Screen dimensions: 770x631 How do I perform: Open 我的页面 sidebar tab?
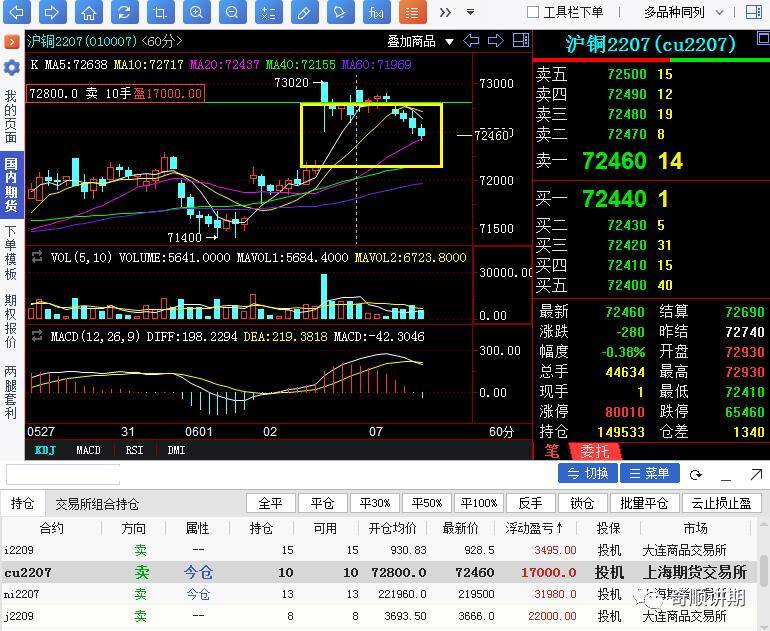click(11, 116)
